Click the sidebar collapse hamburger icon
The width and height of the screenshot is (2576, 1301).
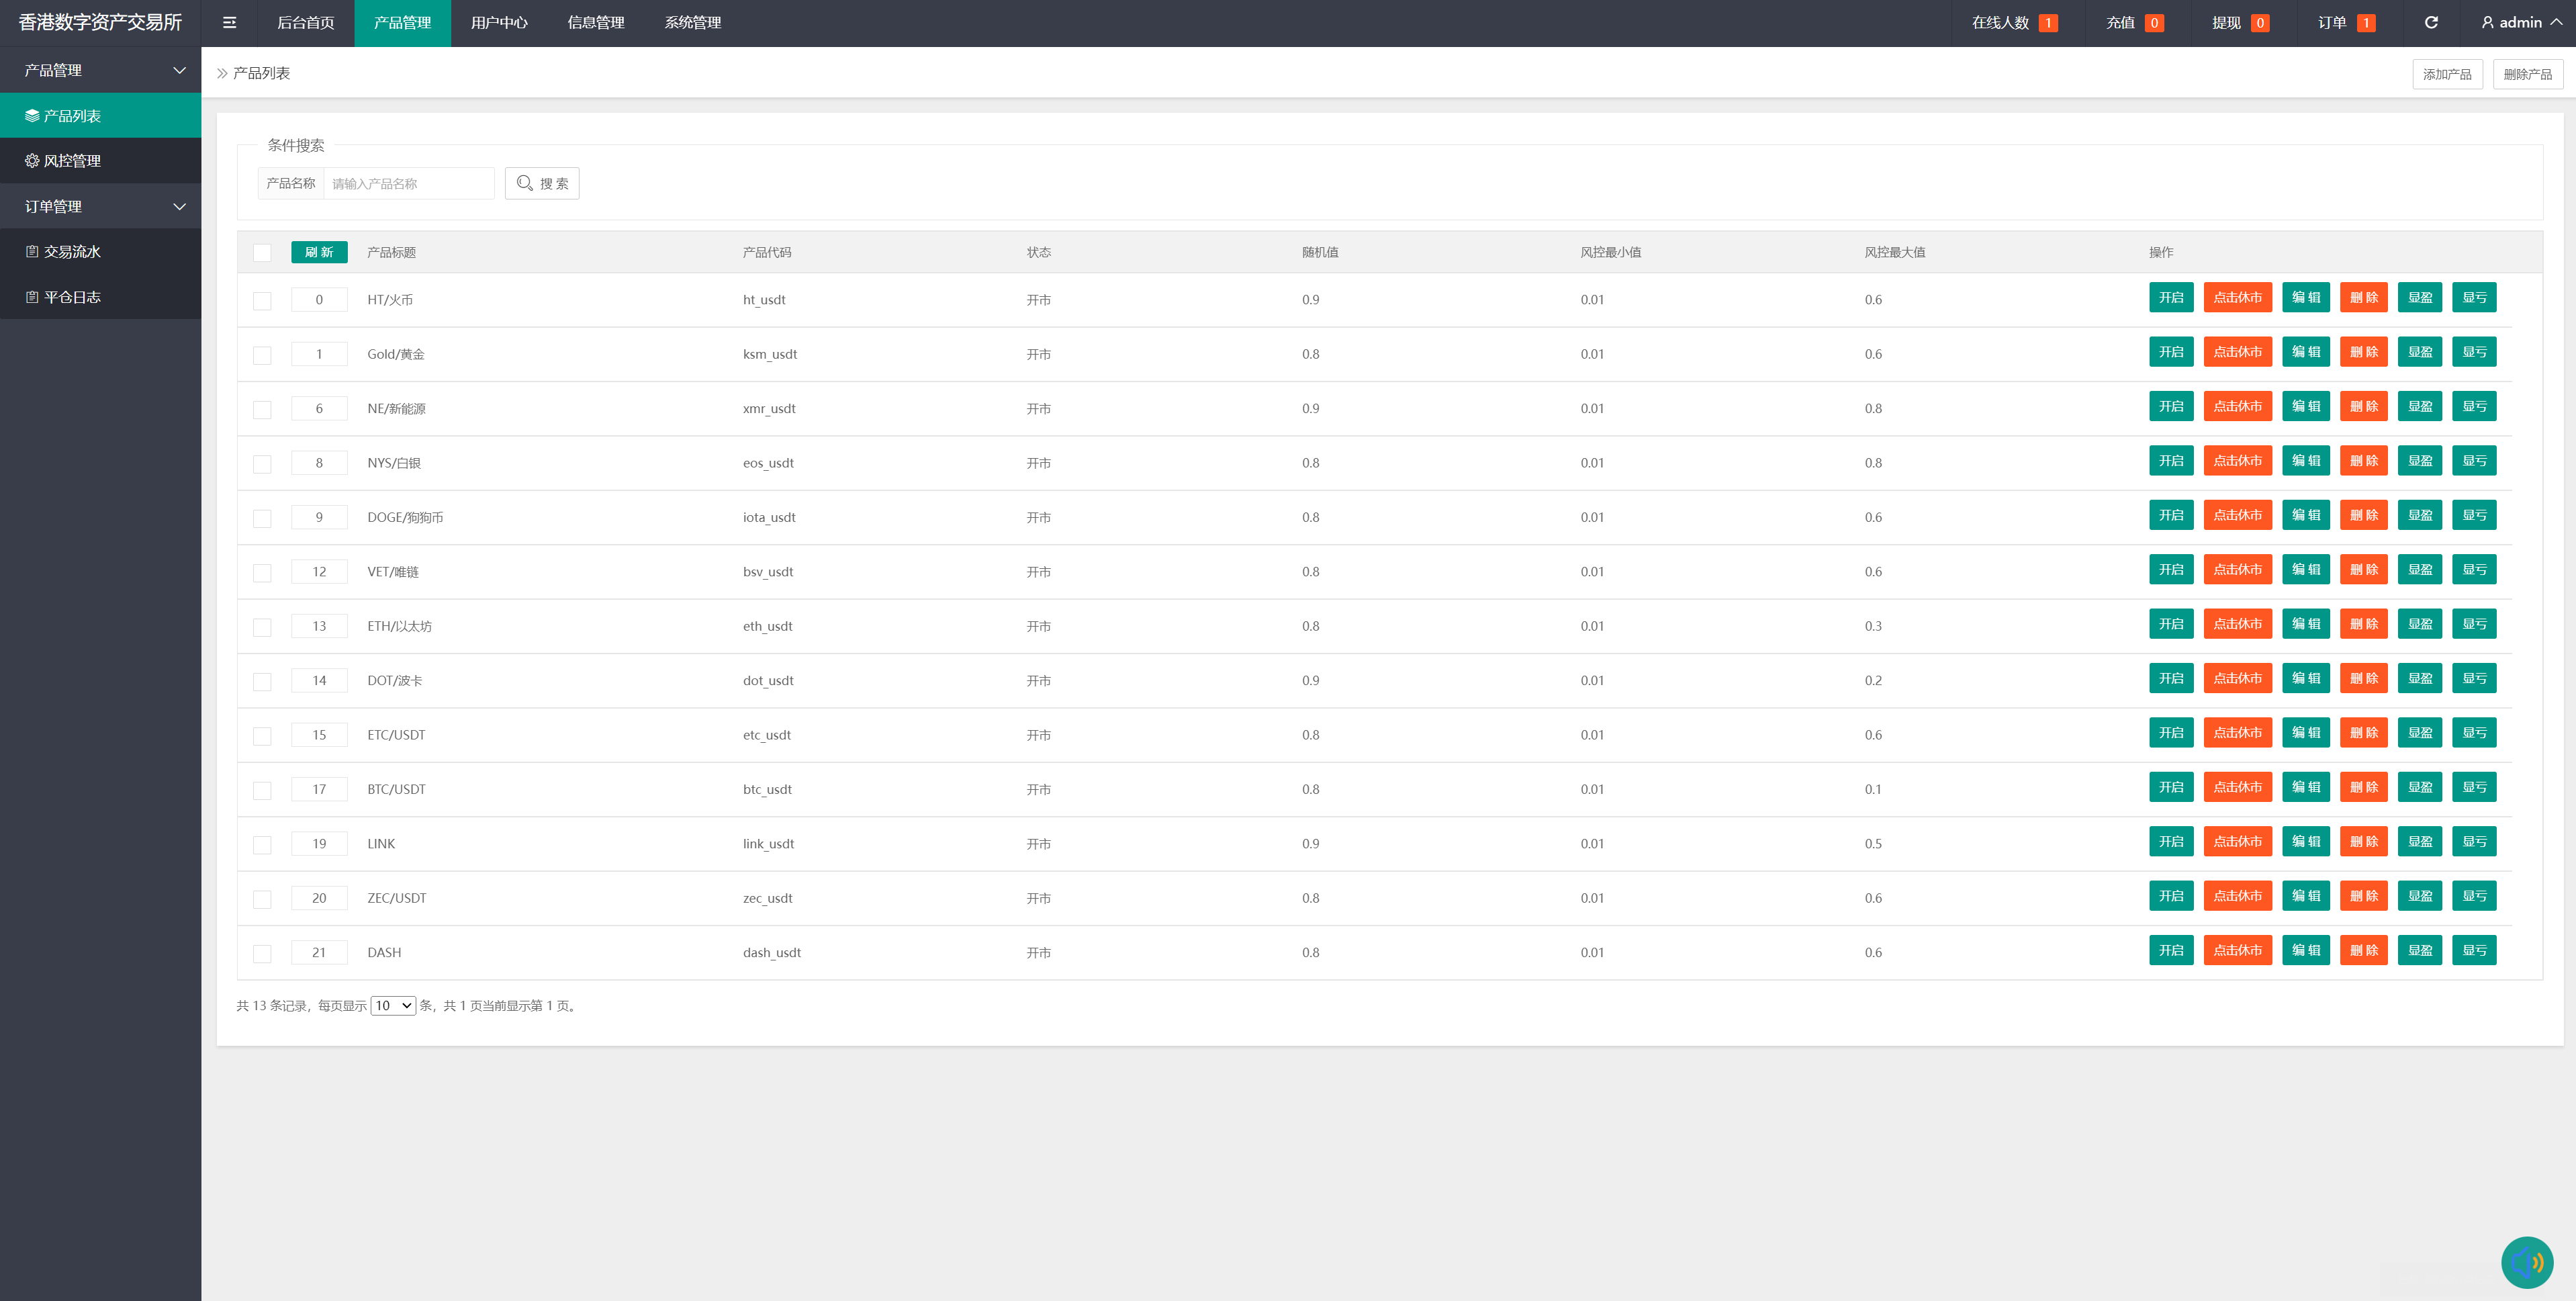tap(229, 22)
